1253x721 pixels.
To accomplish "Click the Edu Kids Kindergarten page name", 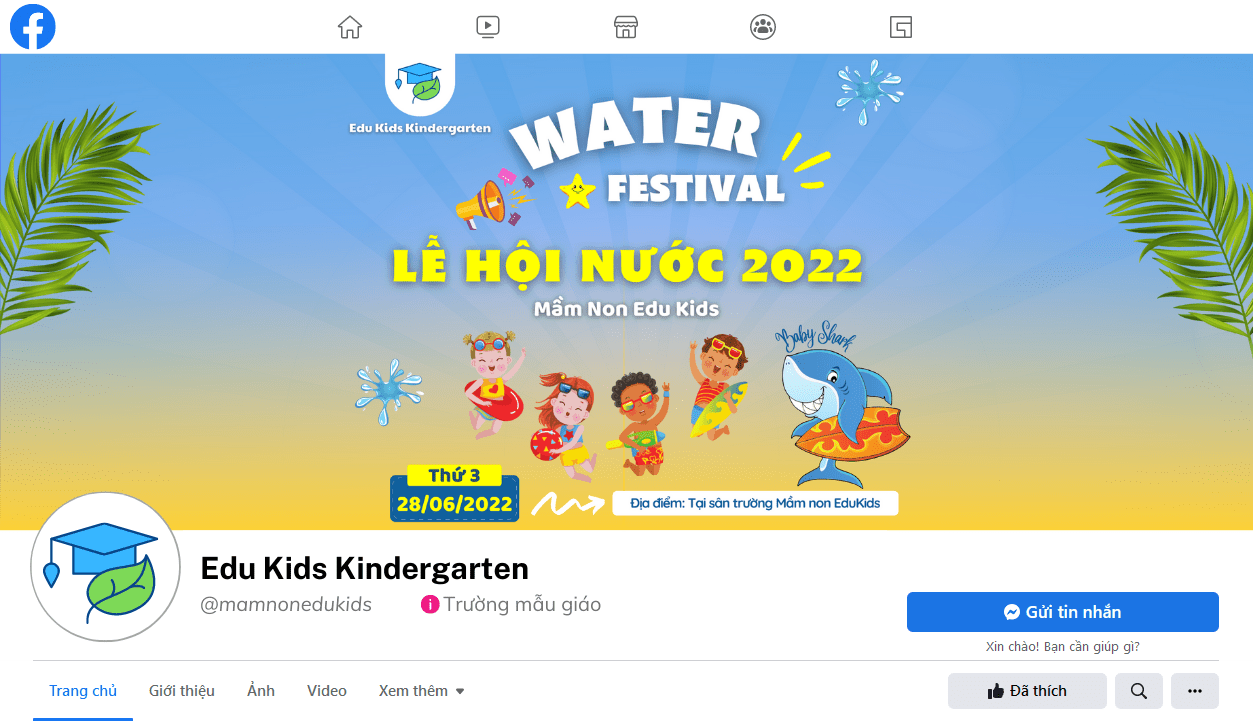I will pyautogui.click(x=365, y=568).
